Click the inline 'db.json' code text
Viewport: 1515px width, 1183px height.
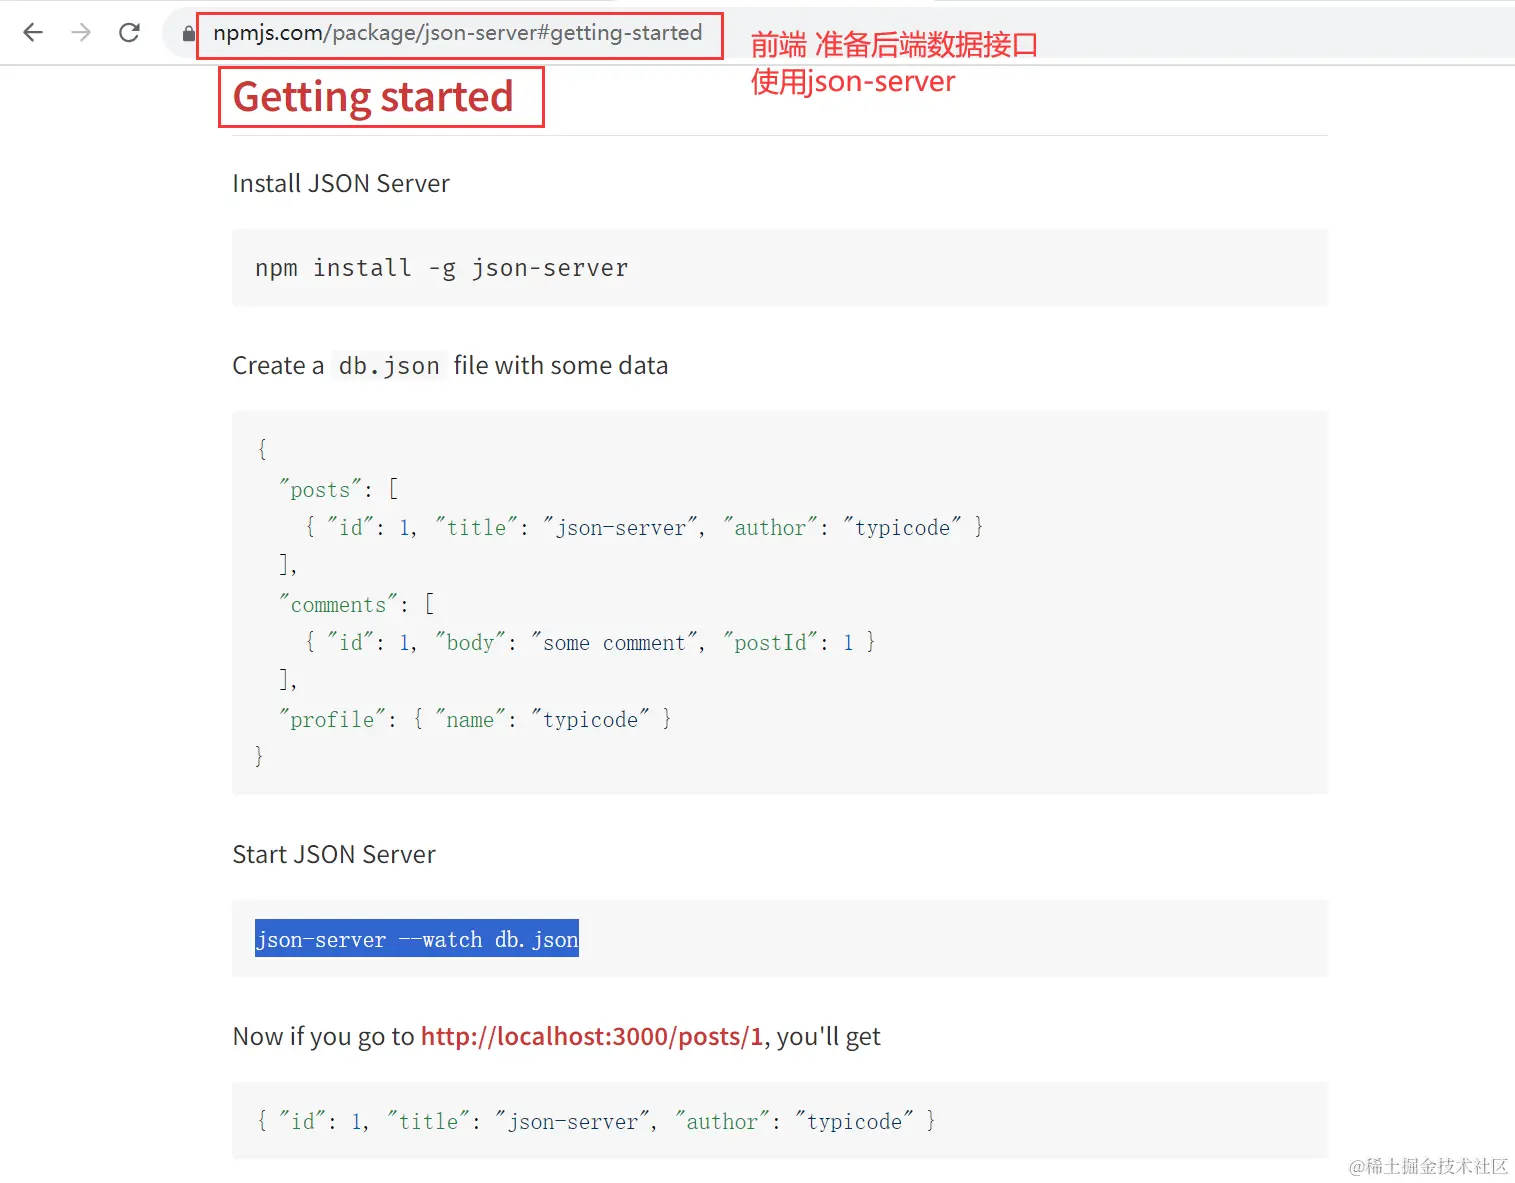pos(389,366)
